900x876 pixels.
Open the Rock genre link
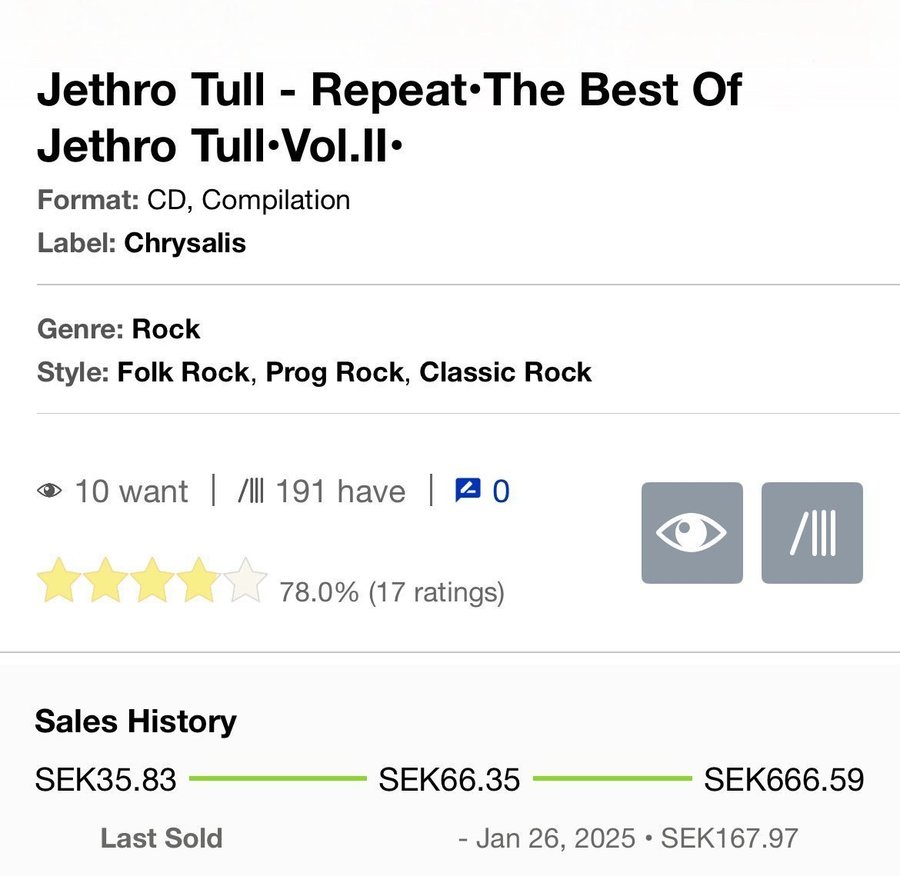166,329
